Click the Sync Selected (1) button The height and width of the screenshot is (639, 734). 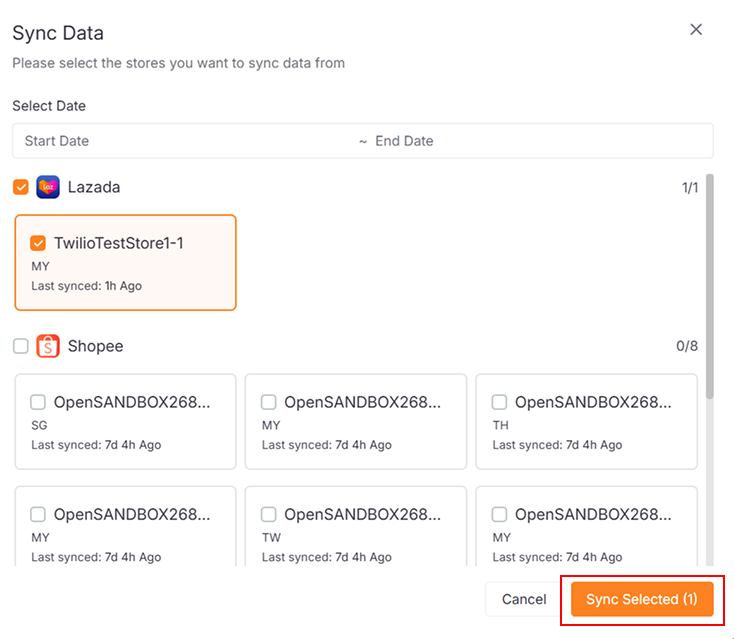(641, 599)
